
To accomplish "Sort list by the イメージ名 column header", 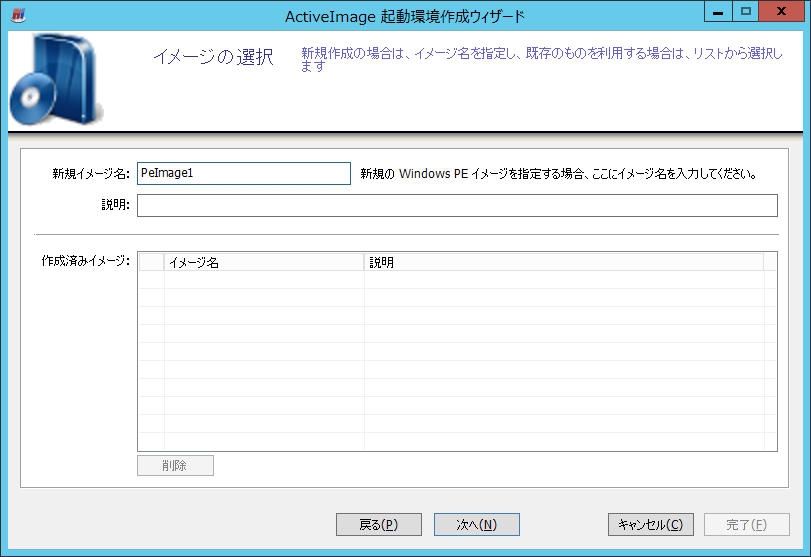I will 264,262.
